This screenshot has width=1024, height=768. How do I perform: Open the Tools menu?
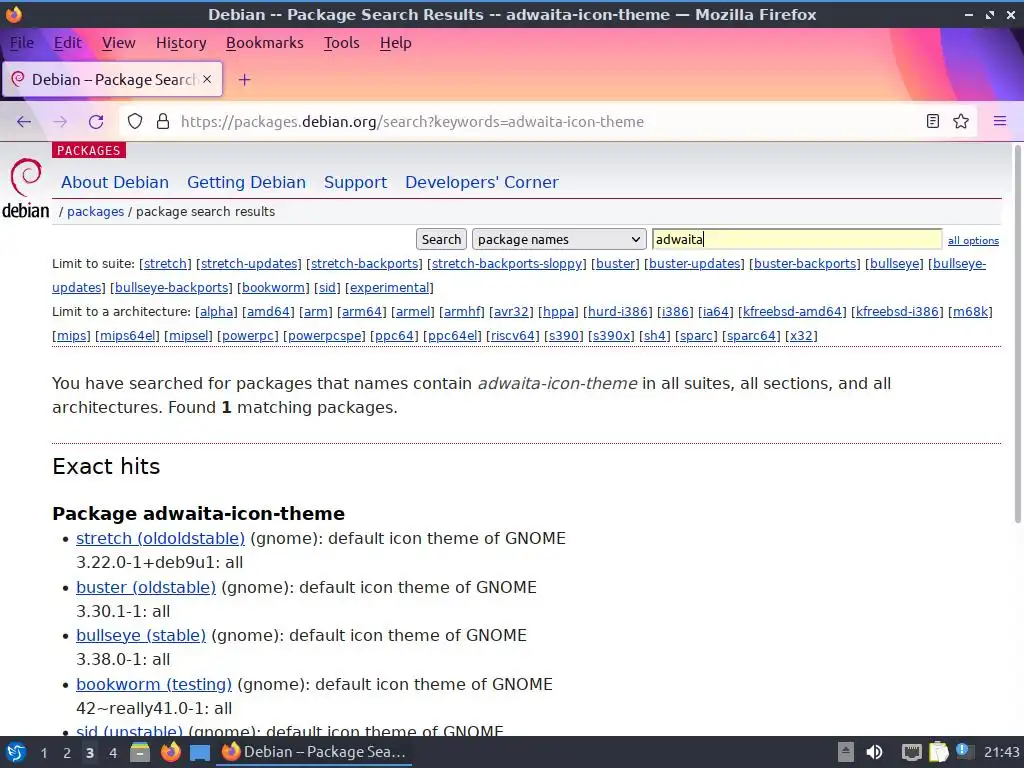pos(342,43)
